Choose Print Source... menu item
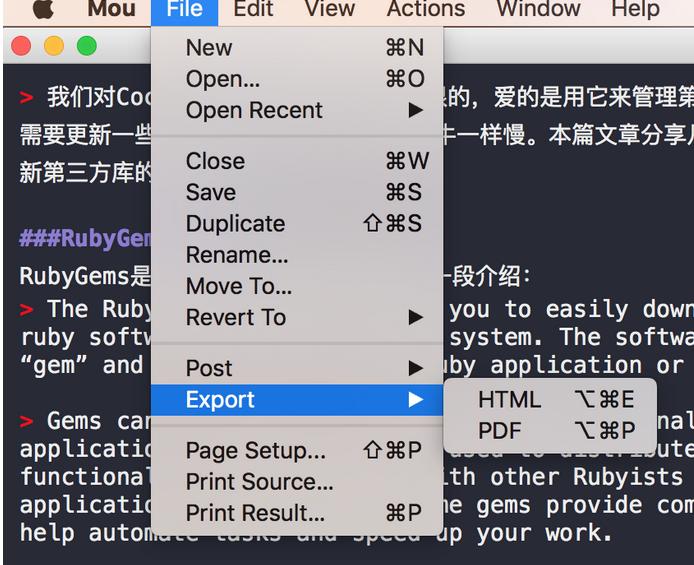The image size is (694, 565). [297, 482]
